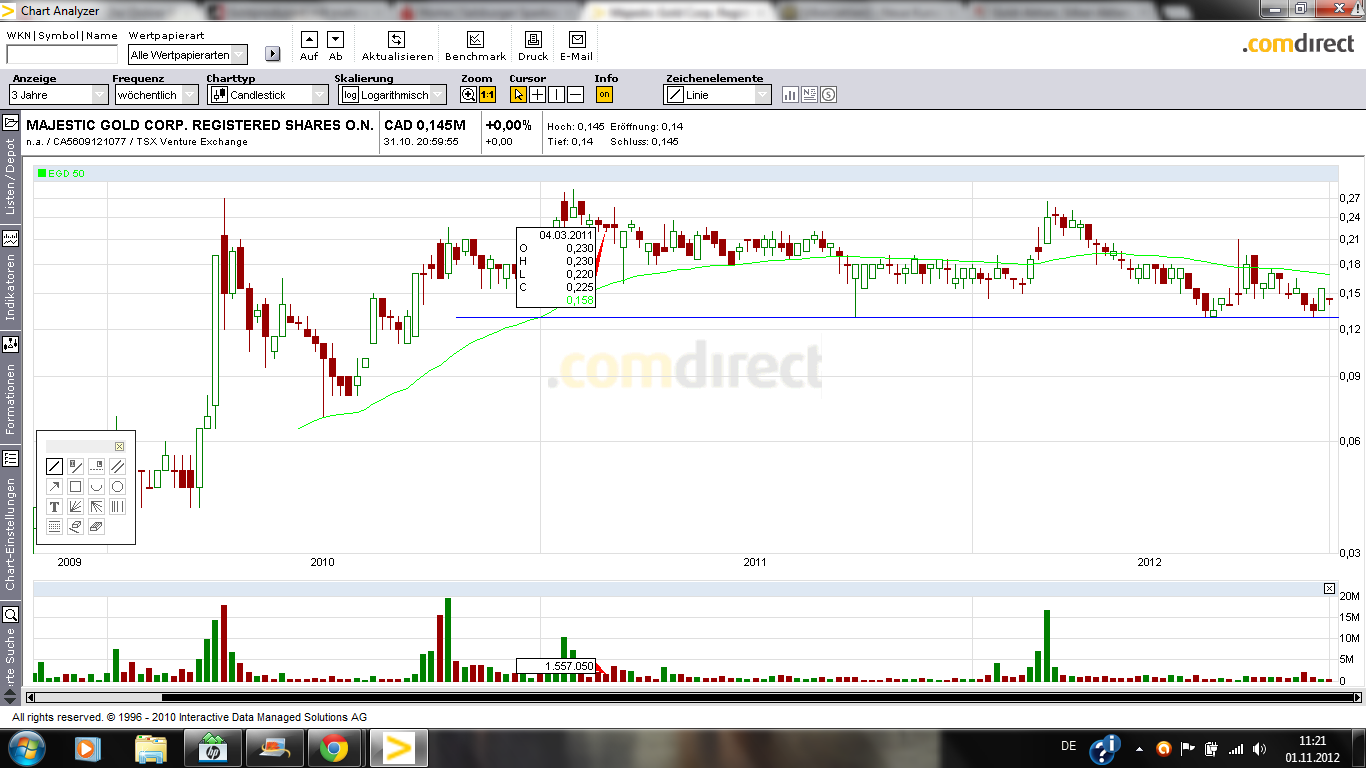Close the volume panel with its X
This screenshot has height=768, width=1366.
[x=1329, y=589]
